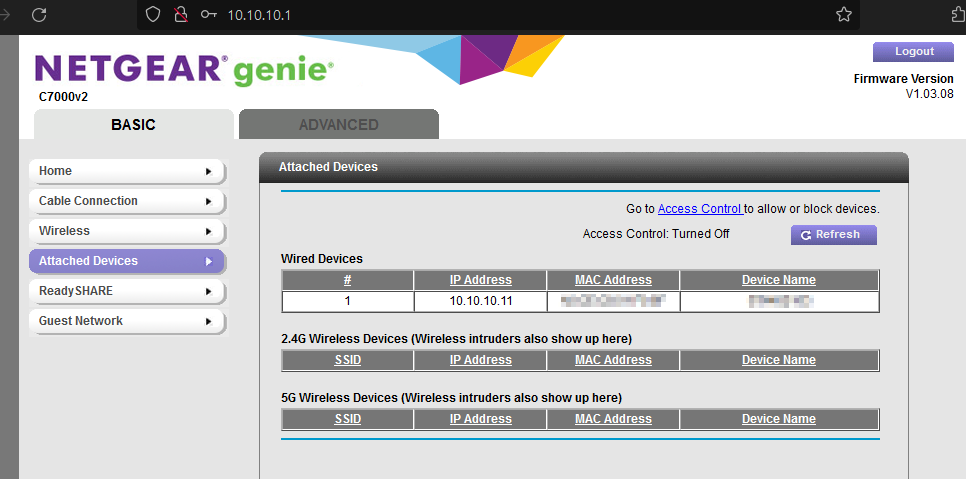Image resolution: width=966 pixels, height=479 pixels.
Task: Sort 5G devices by IP Address header
Action: click(481, 419)
